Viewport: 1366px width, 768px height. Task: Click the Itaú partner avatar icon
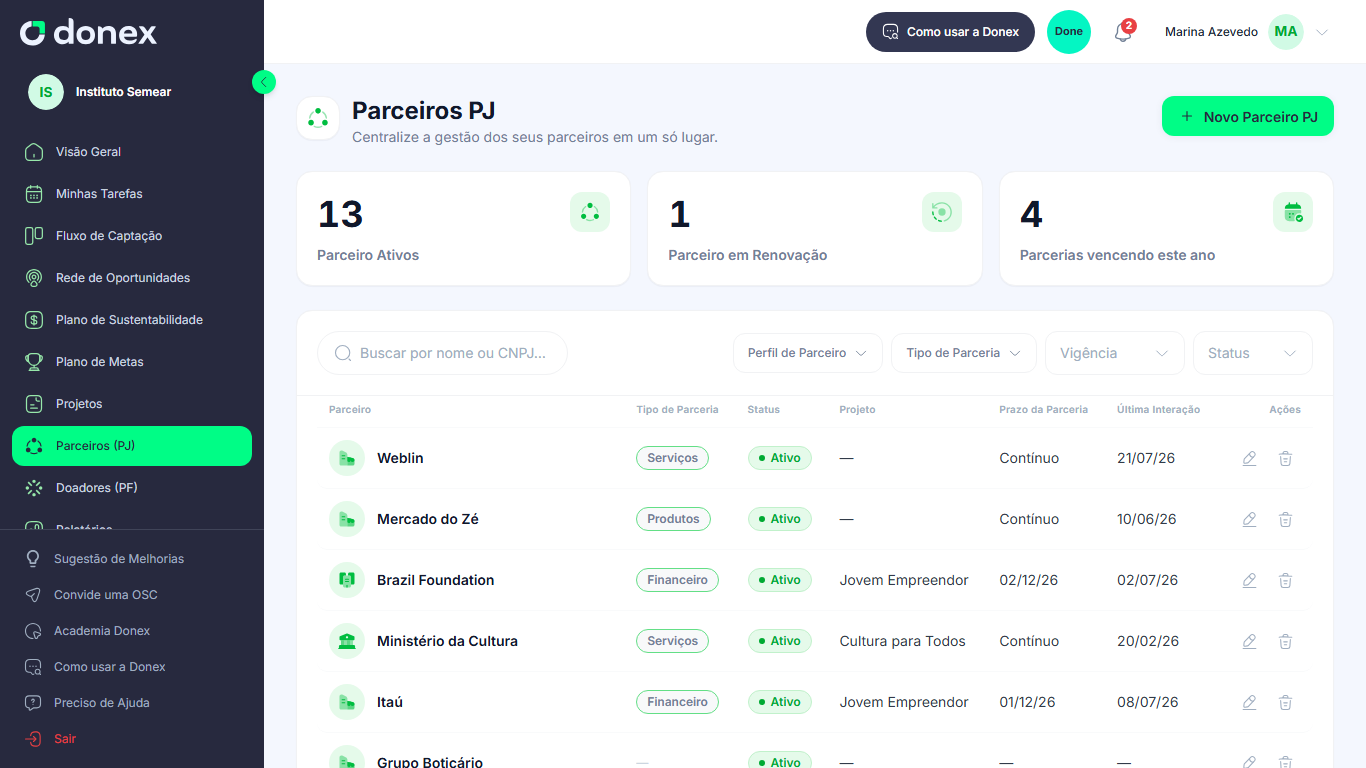click(347, 702)
